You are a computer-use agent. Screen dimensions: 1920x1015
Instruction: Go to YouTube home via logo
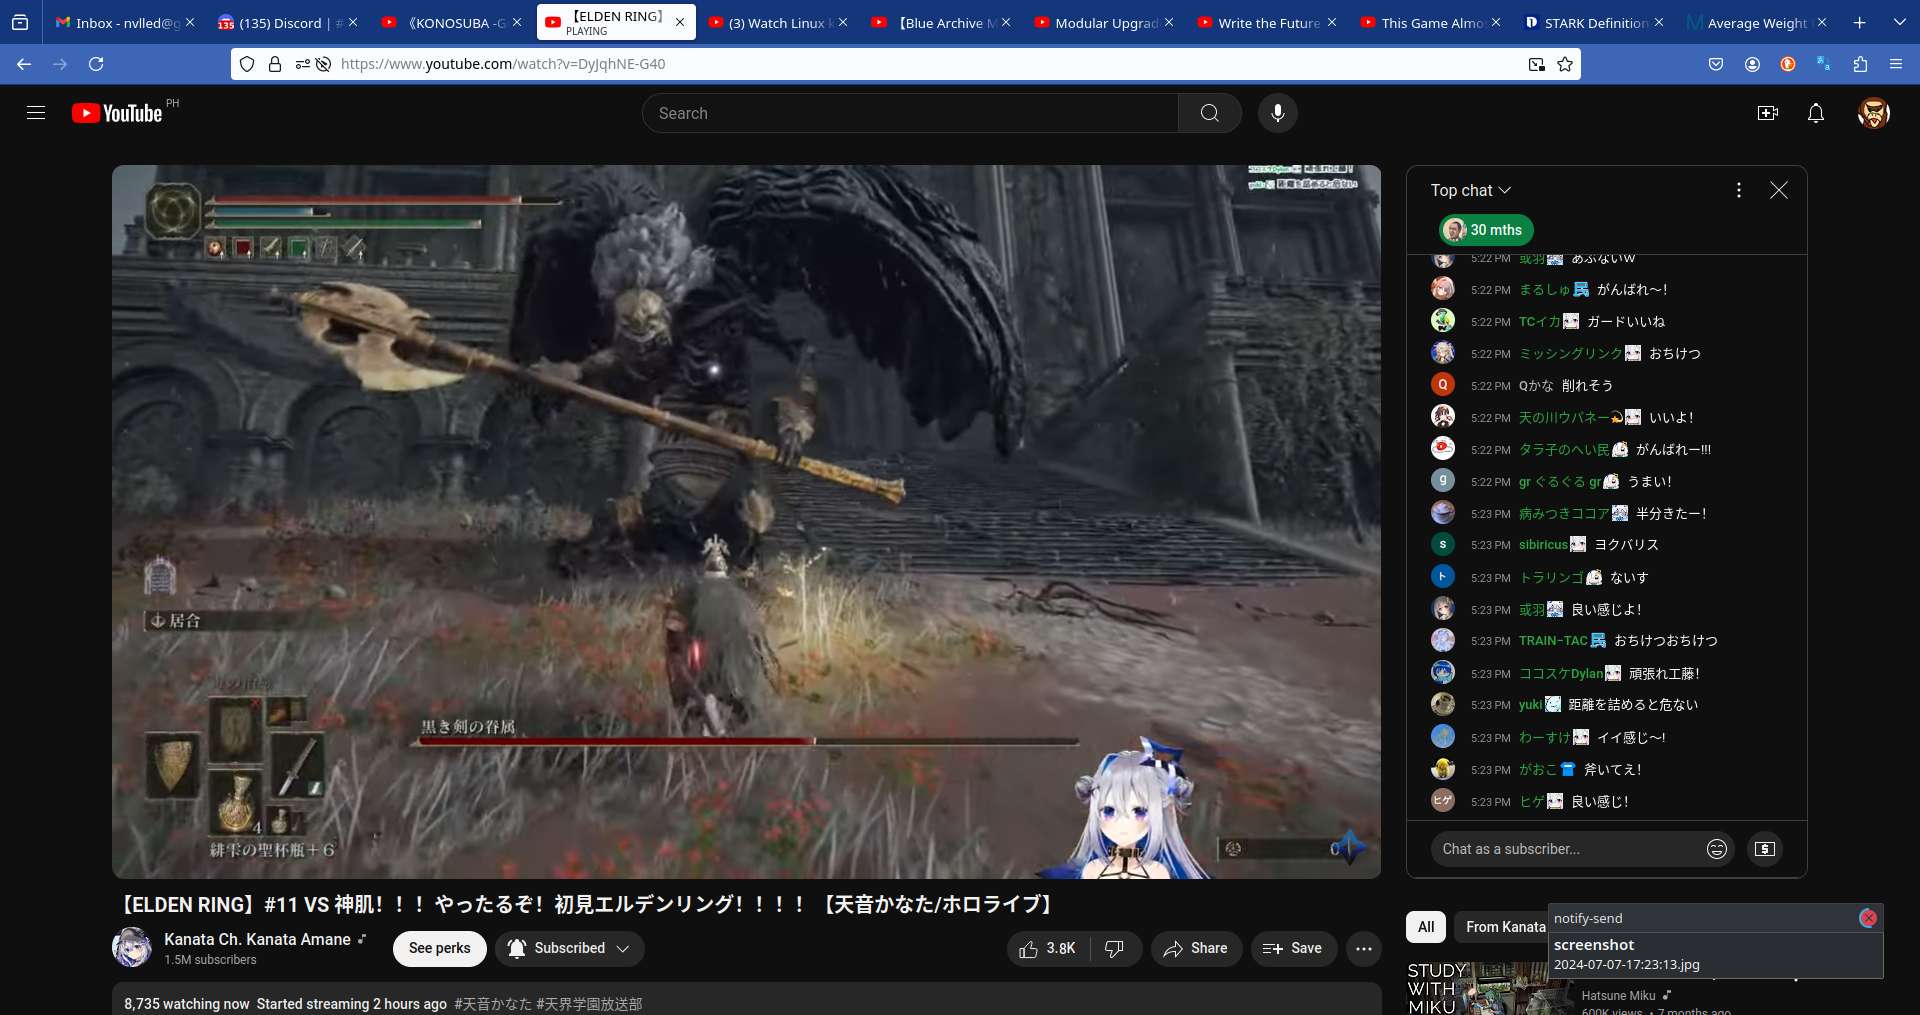tap(117, 113)
